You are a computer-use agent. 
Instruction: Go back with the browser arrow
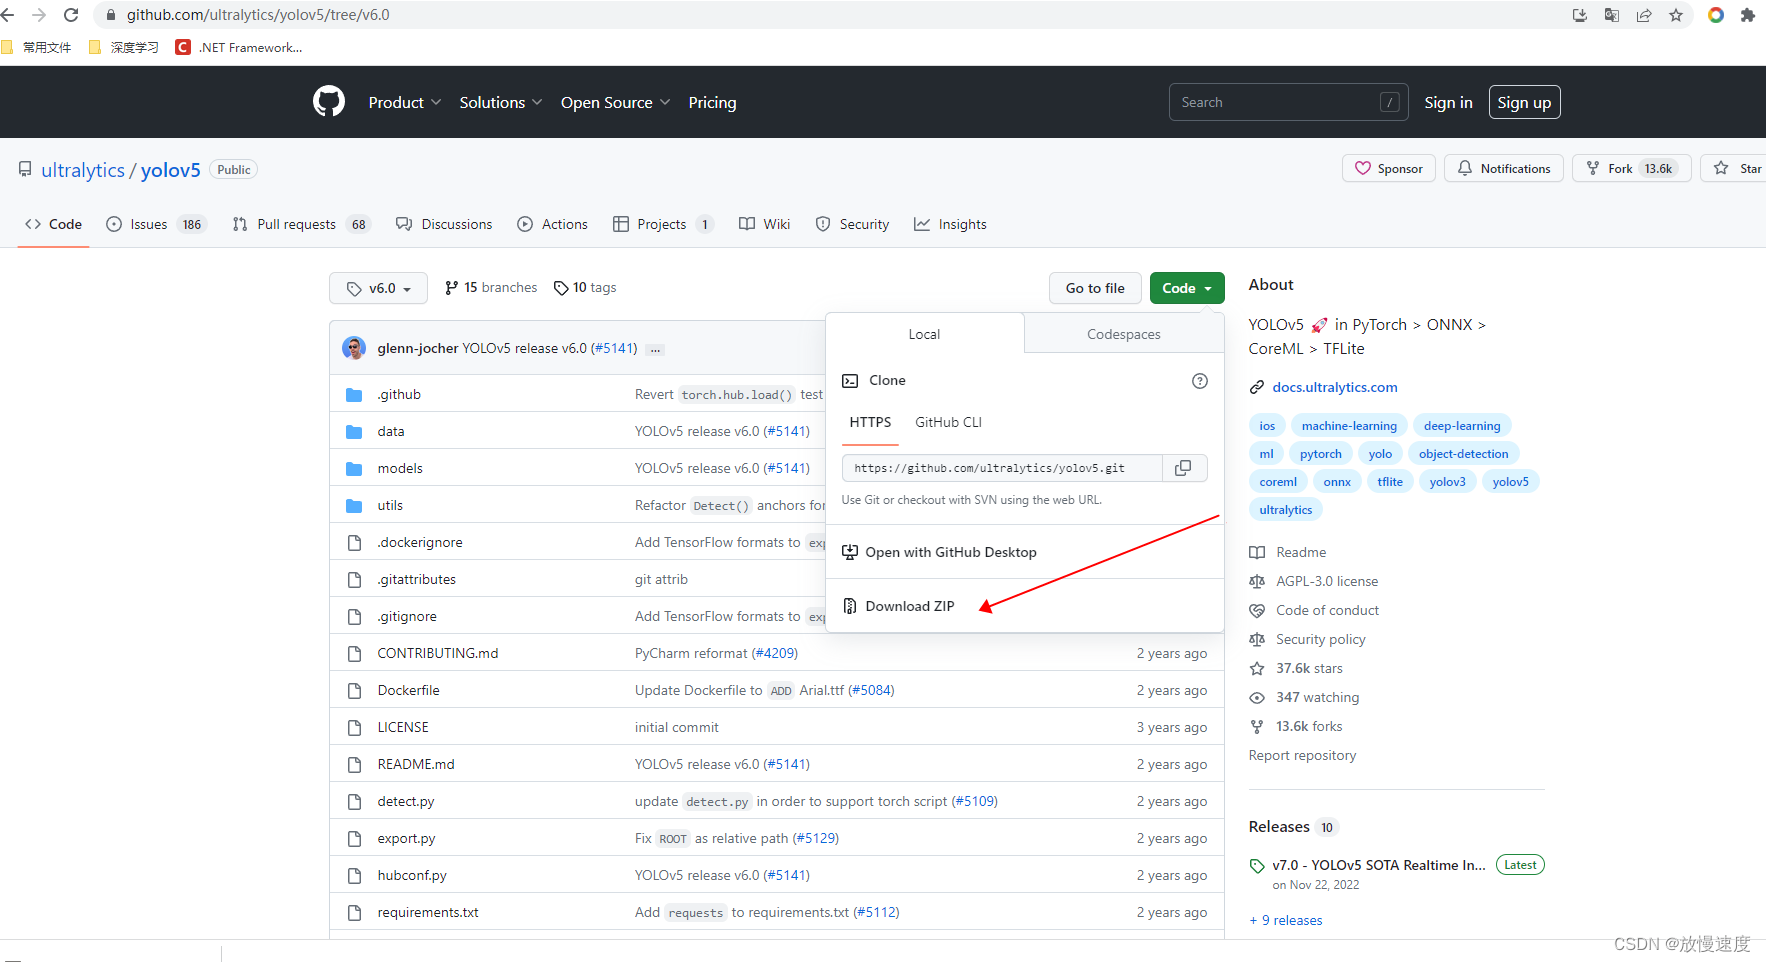coord(8,15)
